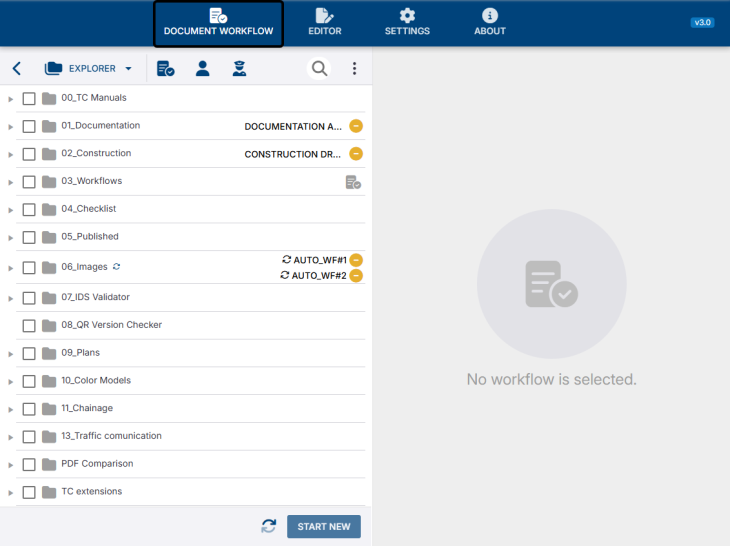Click the user person icon in toolbar
The image size is (730, 546).
pyautogui.click(x=203, y=68)
